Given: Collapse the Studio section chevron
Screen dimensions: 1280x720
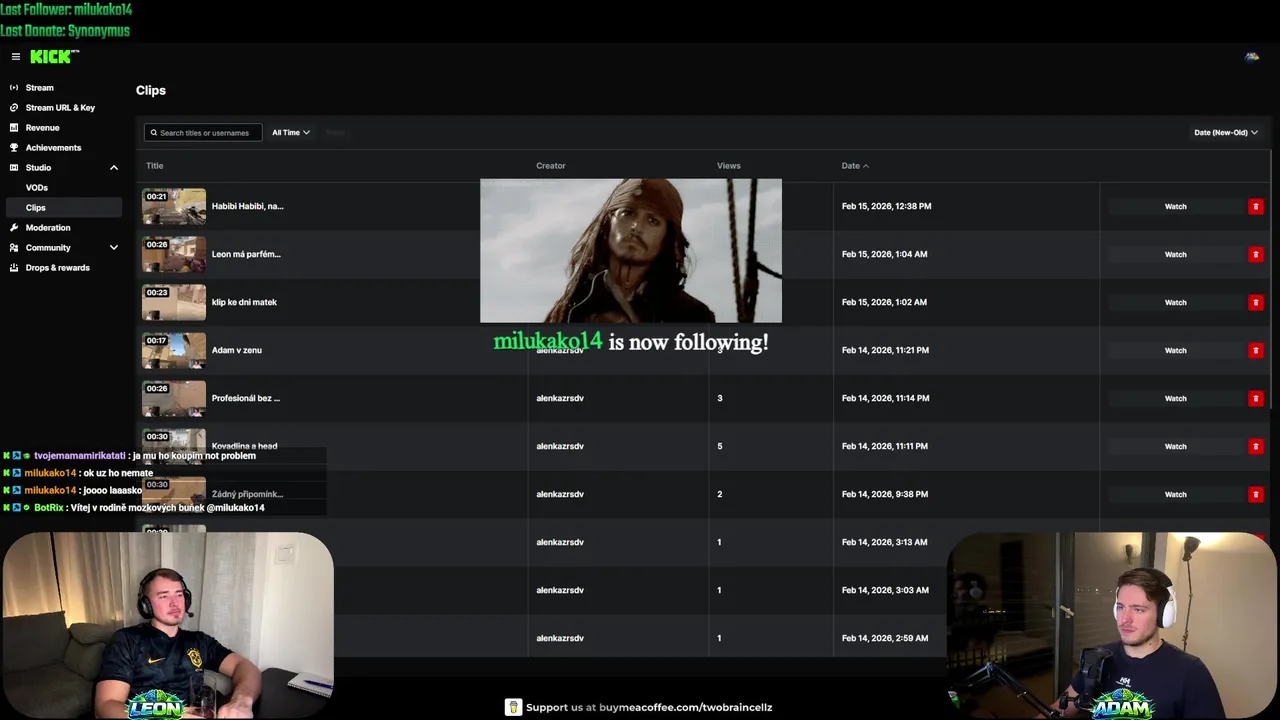Looking at the screenshot, I should click(x=114, y=168).
